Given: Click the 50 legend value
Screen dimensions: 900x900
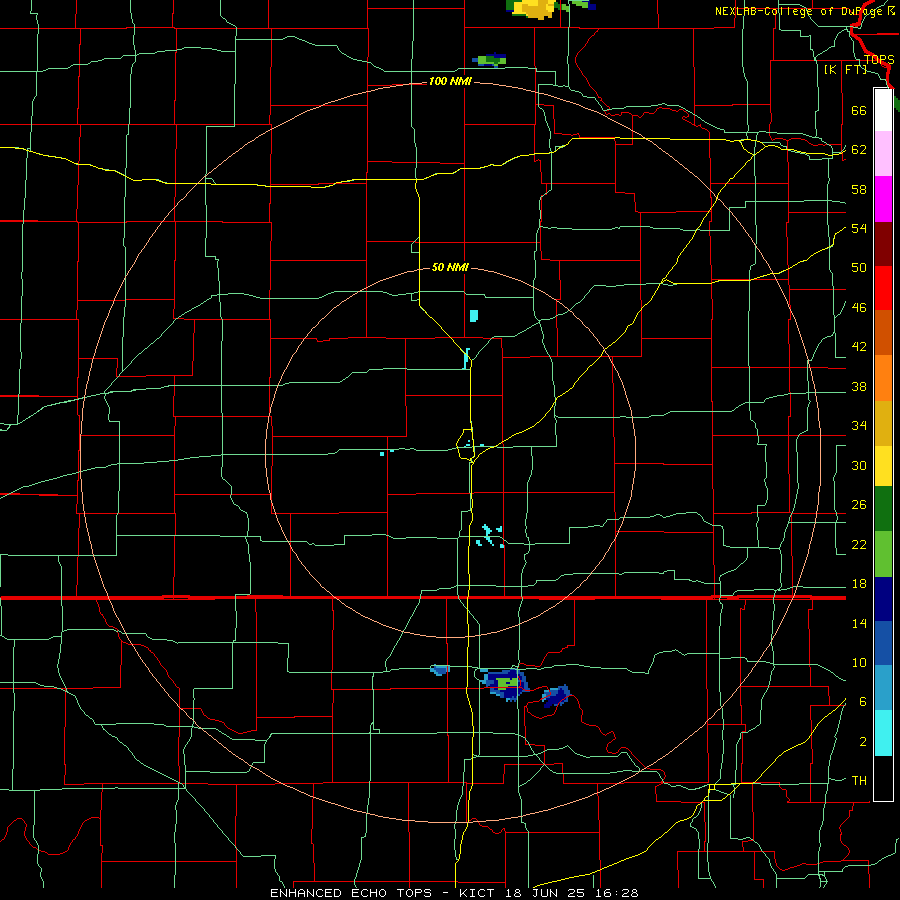Looking at the screenshot, I should coord(859,267).
